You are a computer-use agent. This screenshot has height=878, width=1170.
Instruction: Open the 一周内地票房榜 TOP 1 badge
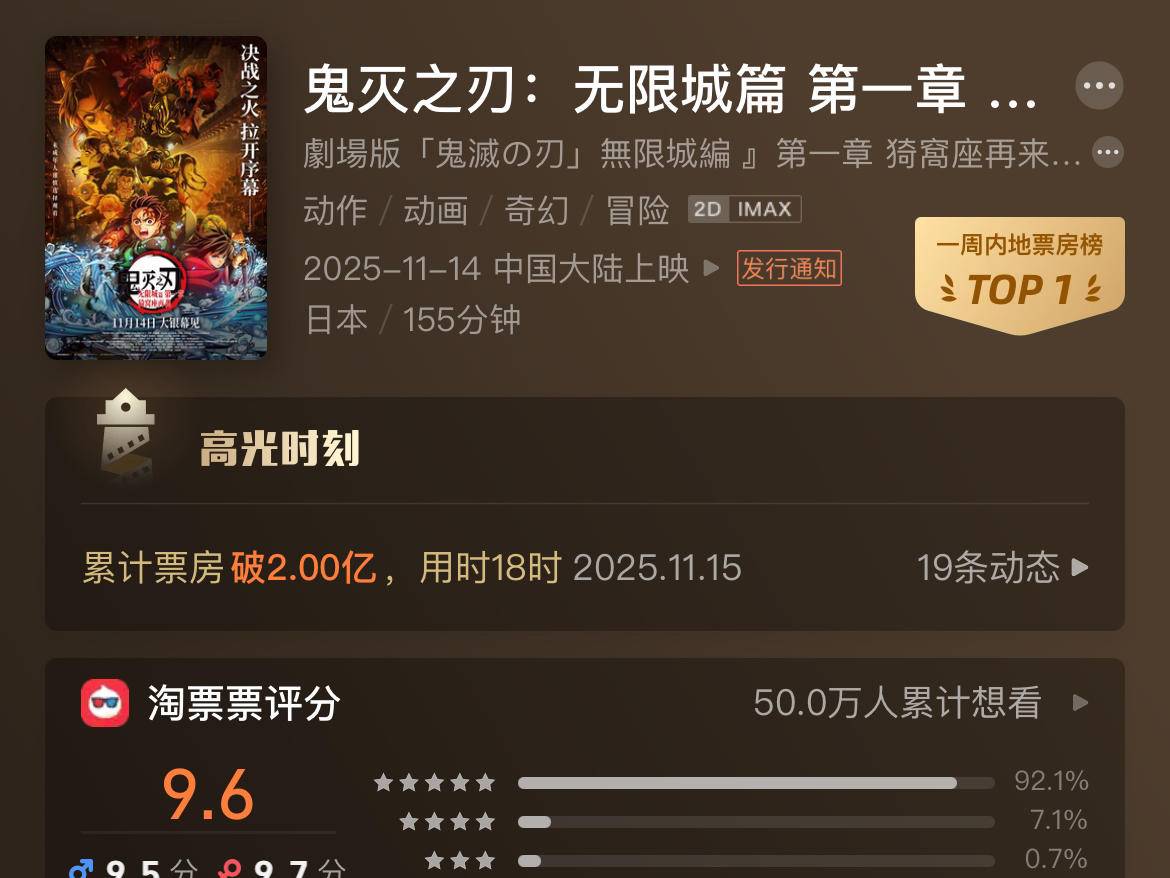[x=1019, y=274]
